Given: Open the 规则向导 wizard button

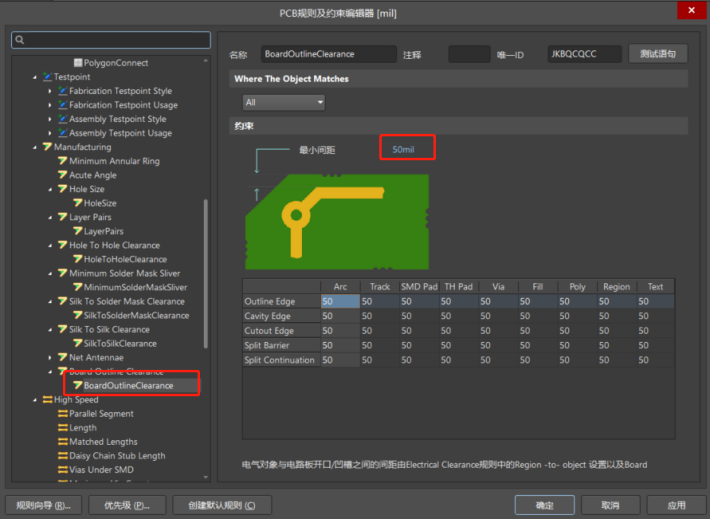Looking at the screenshot, I should (x=43, y=505).
